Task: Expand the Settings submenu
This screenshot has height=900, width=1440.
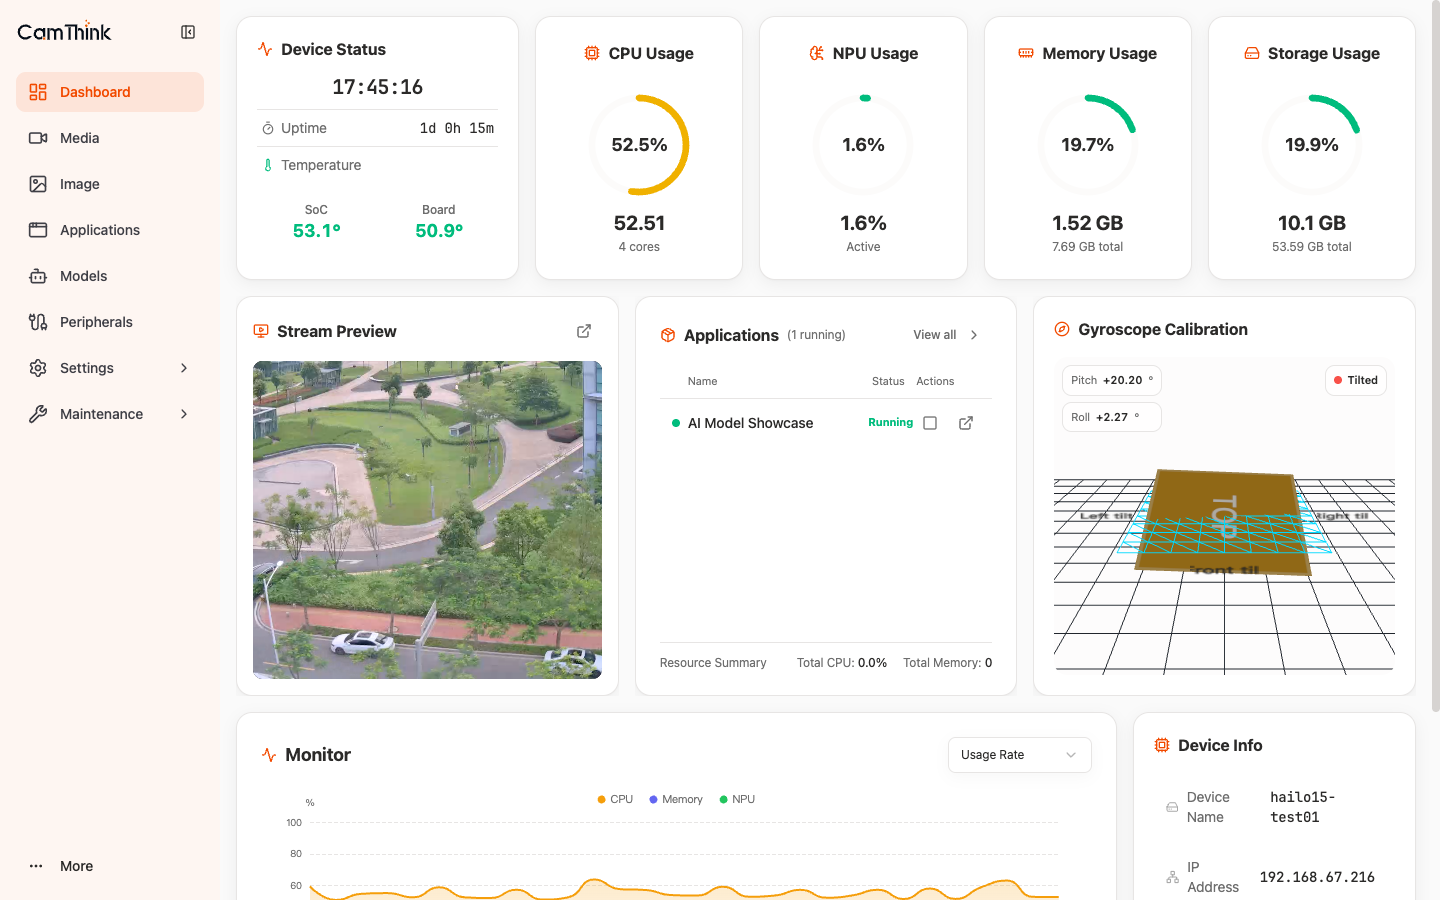Action: 110,368
